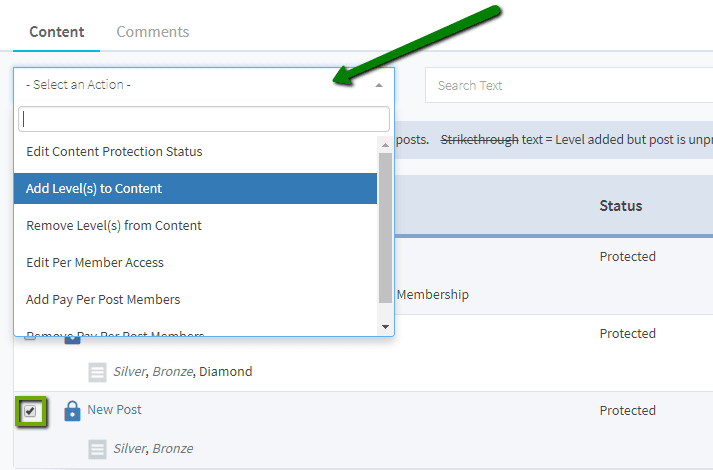Click the scrollbar up arrow in action list

[385, 145]
